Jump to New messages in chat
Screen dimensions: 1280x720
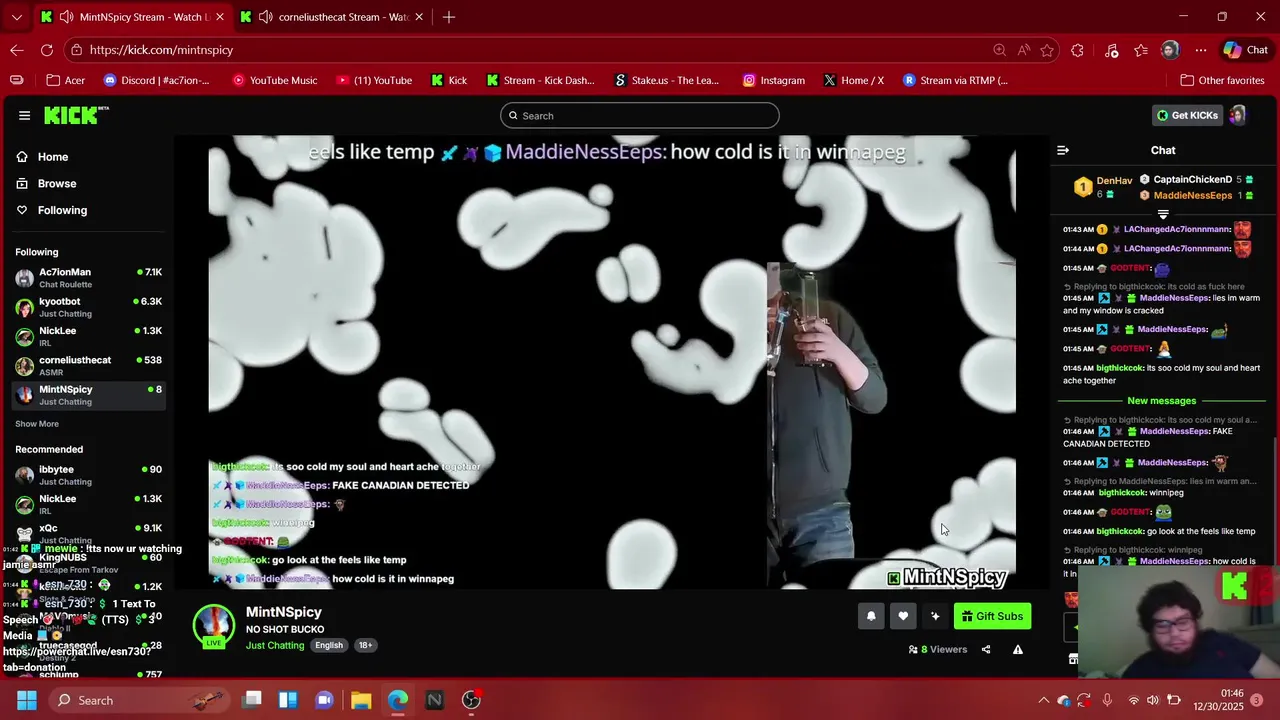point(1161,401)
